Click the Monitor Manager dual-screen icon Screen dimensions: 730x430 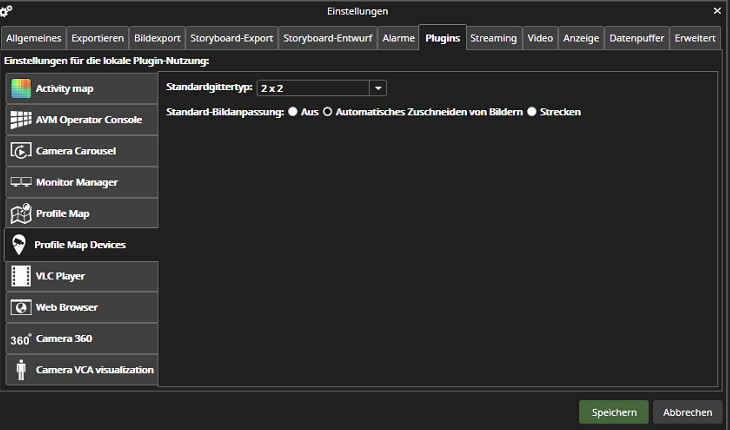(x=21, y=182)
